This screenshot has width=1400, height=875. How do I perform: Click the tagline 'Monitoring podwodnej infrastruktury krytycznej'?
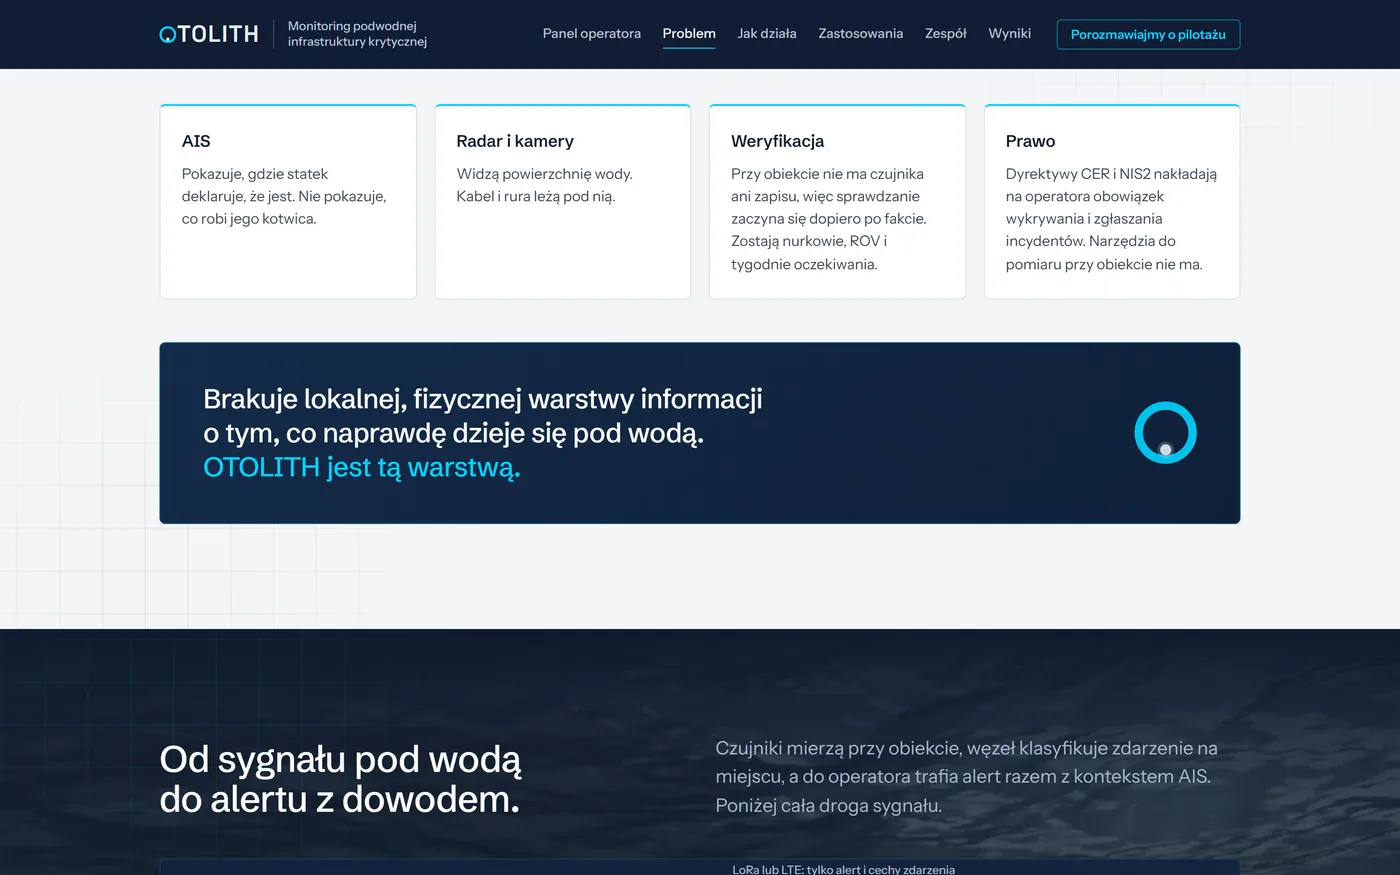[357, 34]
